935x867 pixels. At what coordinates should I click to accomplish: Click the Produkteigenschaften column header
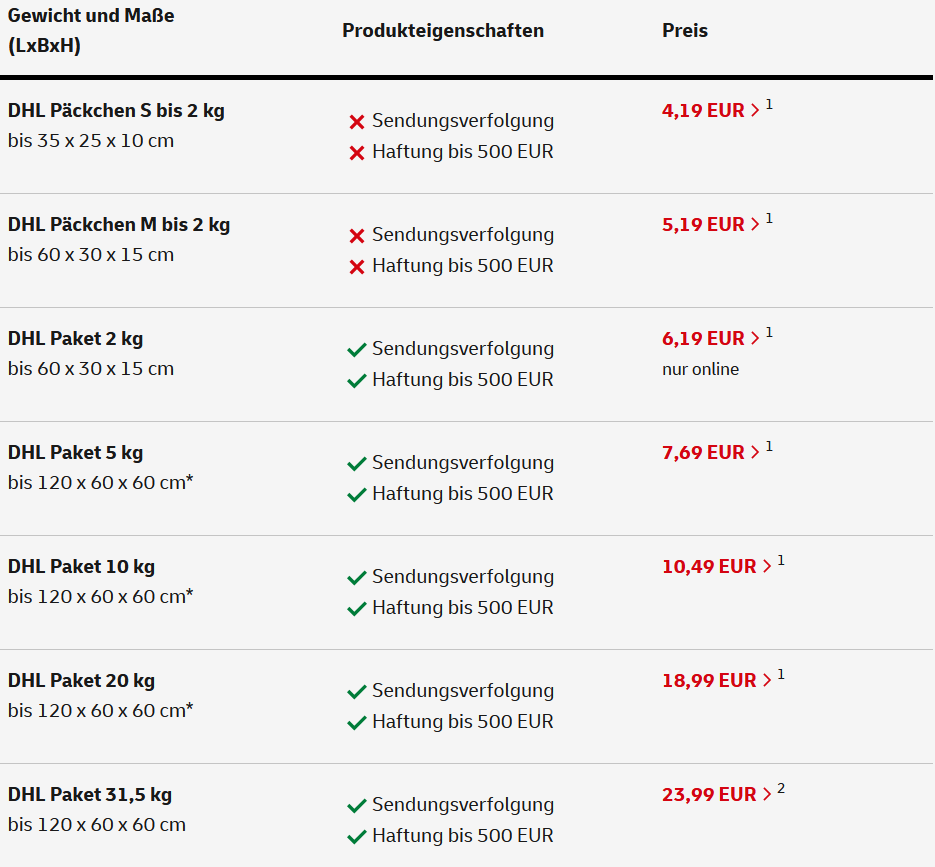pos(443,30)
